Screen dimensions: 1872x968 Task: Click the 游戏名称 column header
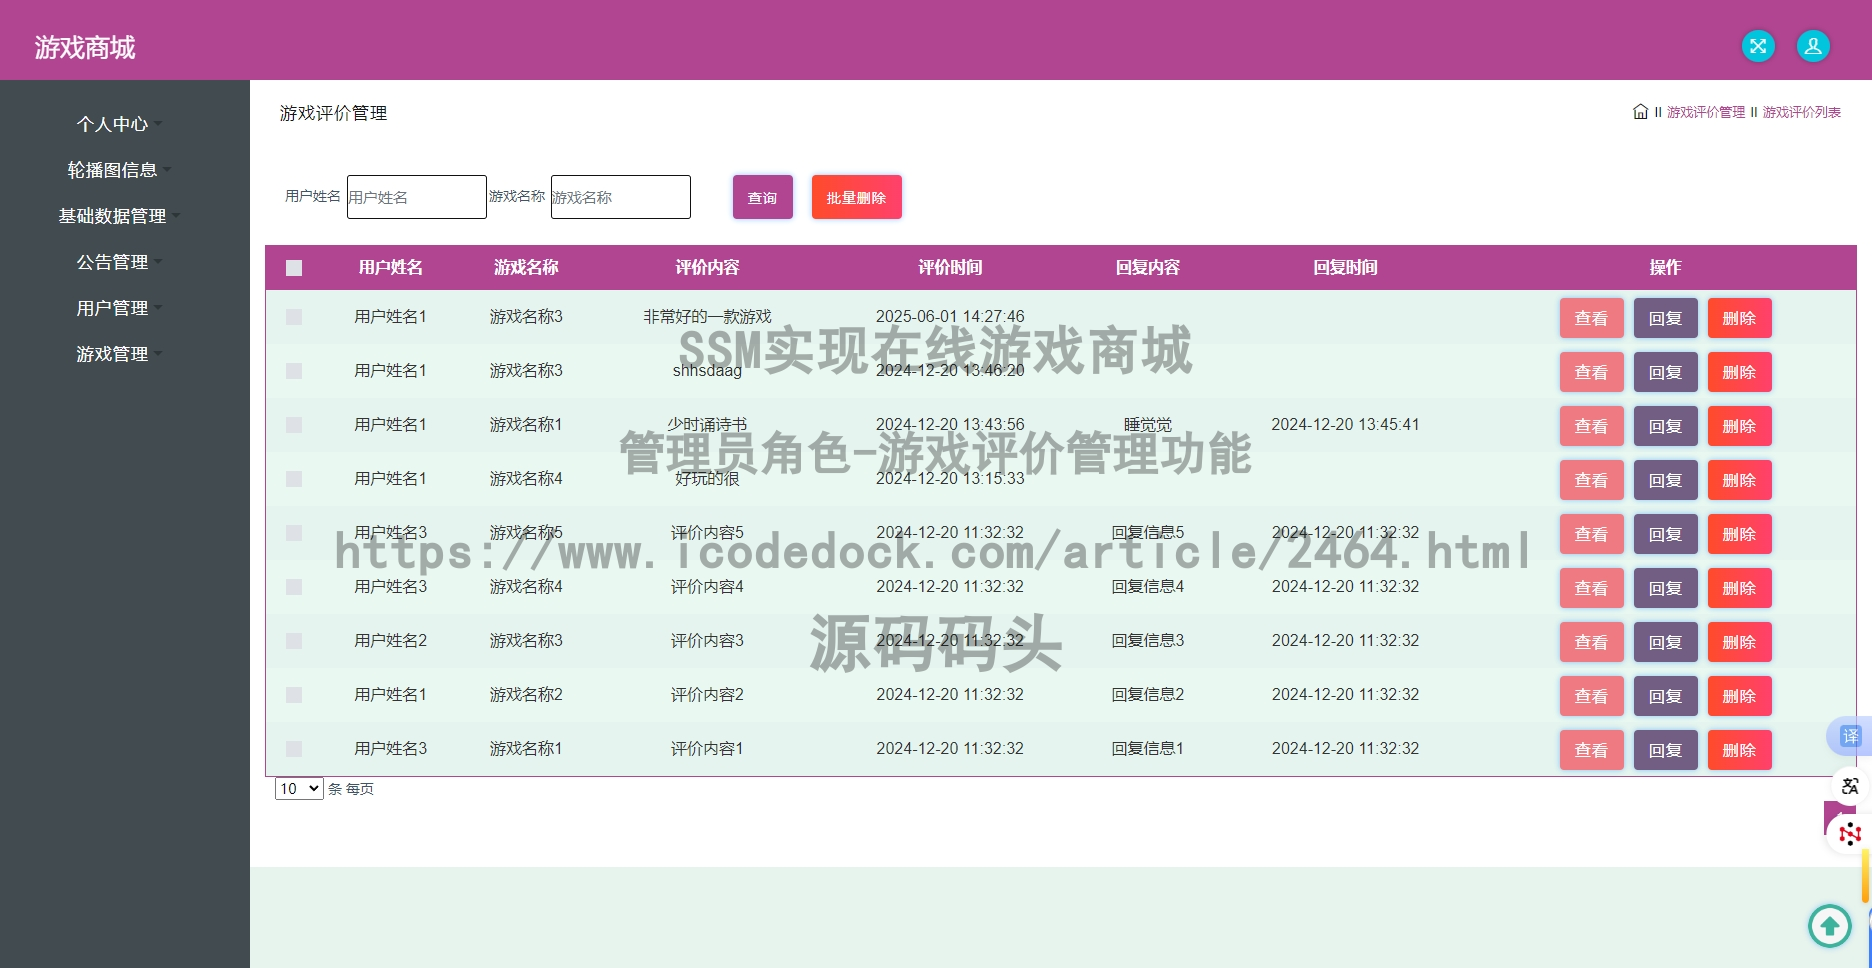point(526,267)
